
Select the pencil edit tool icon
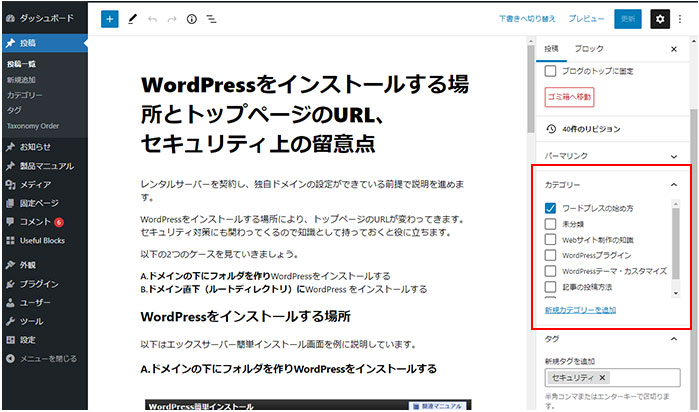(x=132, y=19)
